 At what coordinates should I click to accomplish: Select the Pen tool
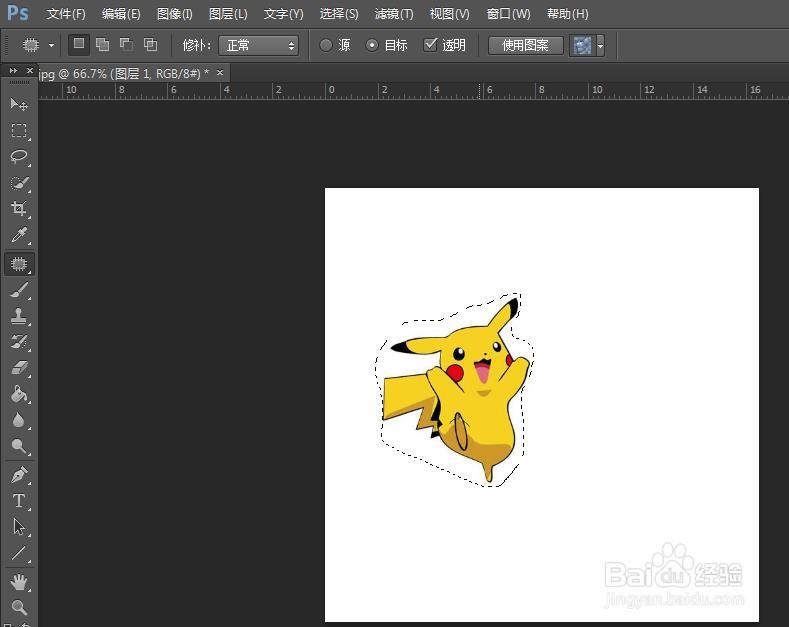point(19,474)
